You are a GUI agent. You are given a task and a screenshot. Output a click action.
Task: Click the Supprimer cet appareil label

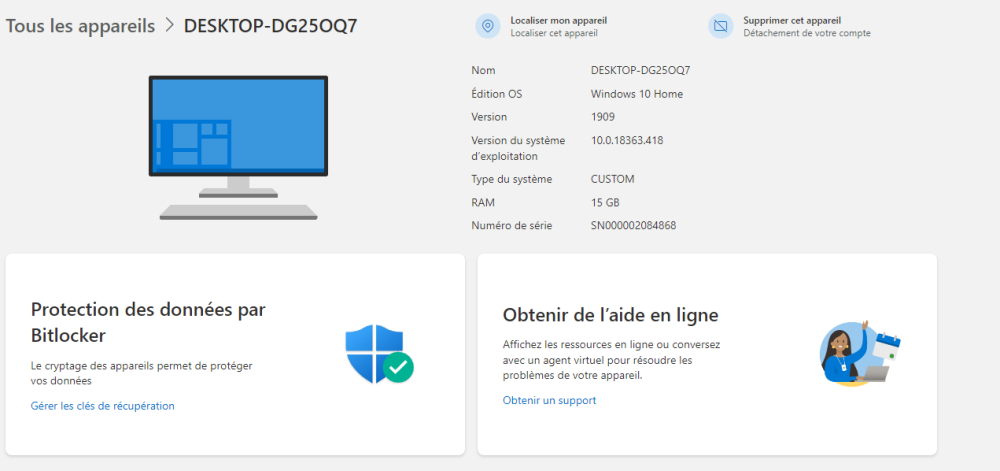click(x=792, y=20)
